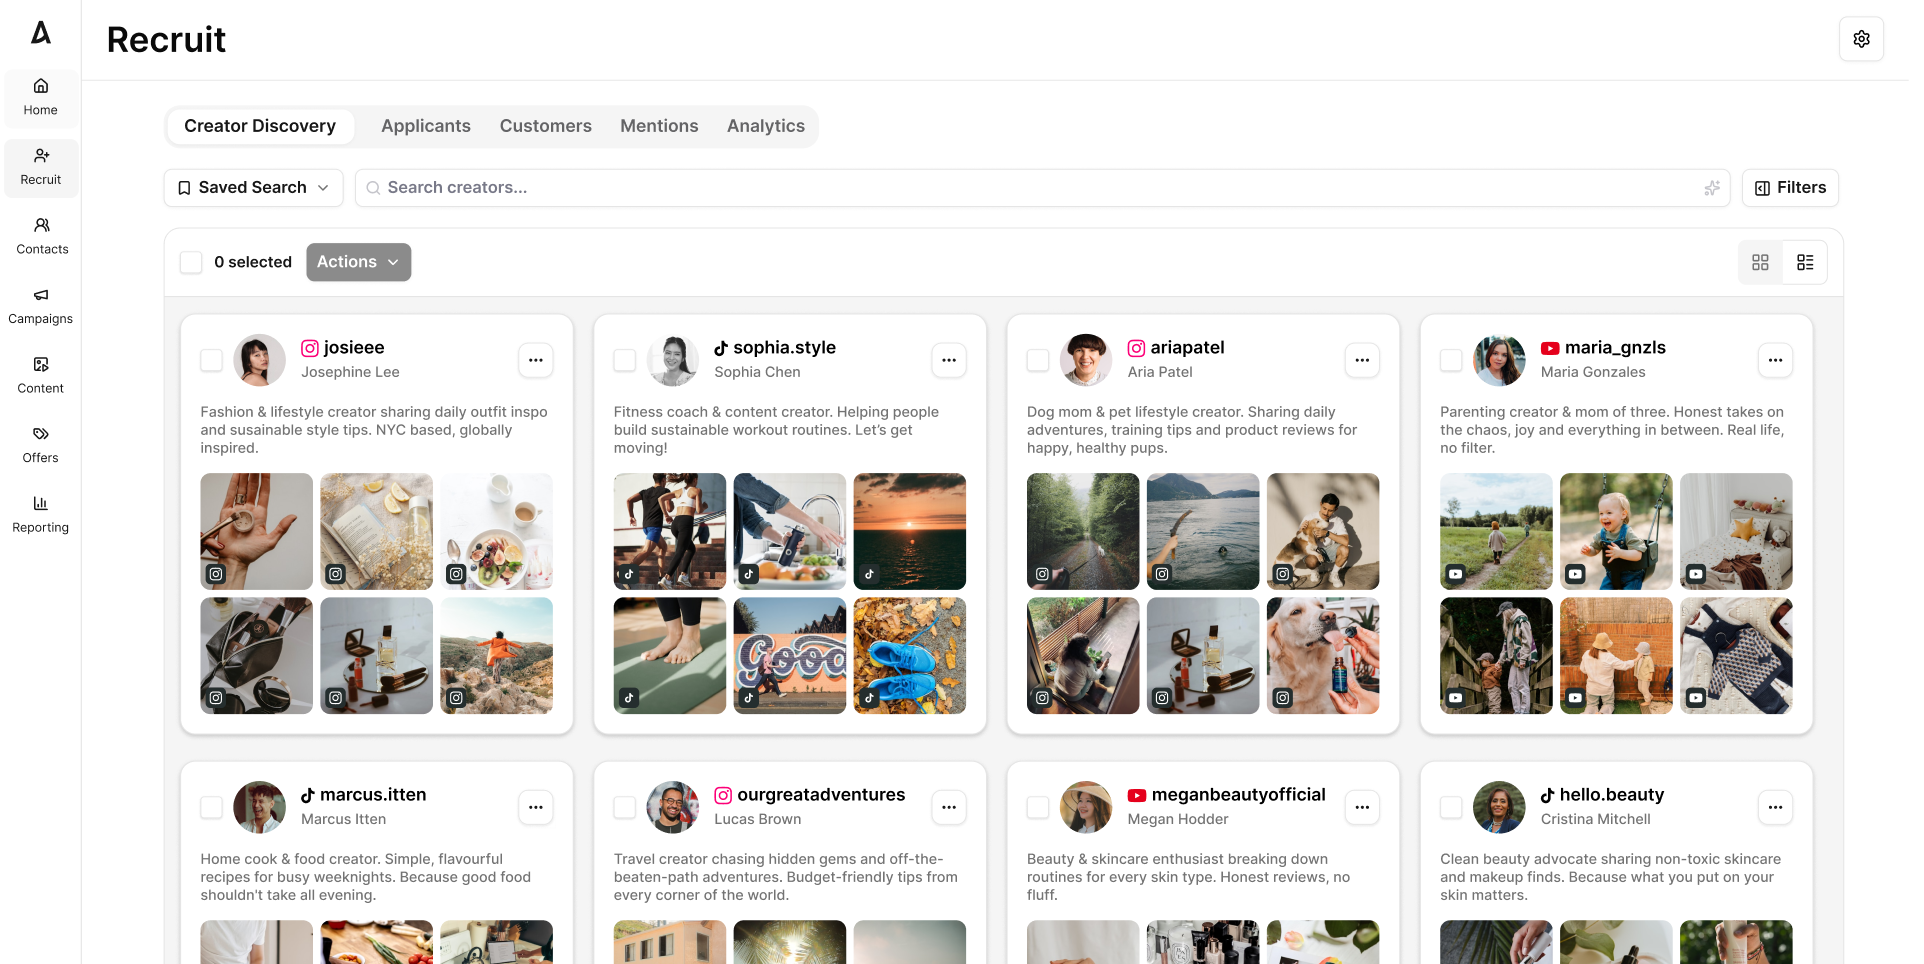Switch to Creator Discovery tab
Image resolution: width=1924 pixels, height=964 pixels.
click(260, 127)
